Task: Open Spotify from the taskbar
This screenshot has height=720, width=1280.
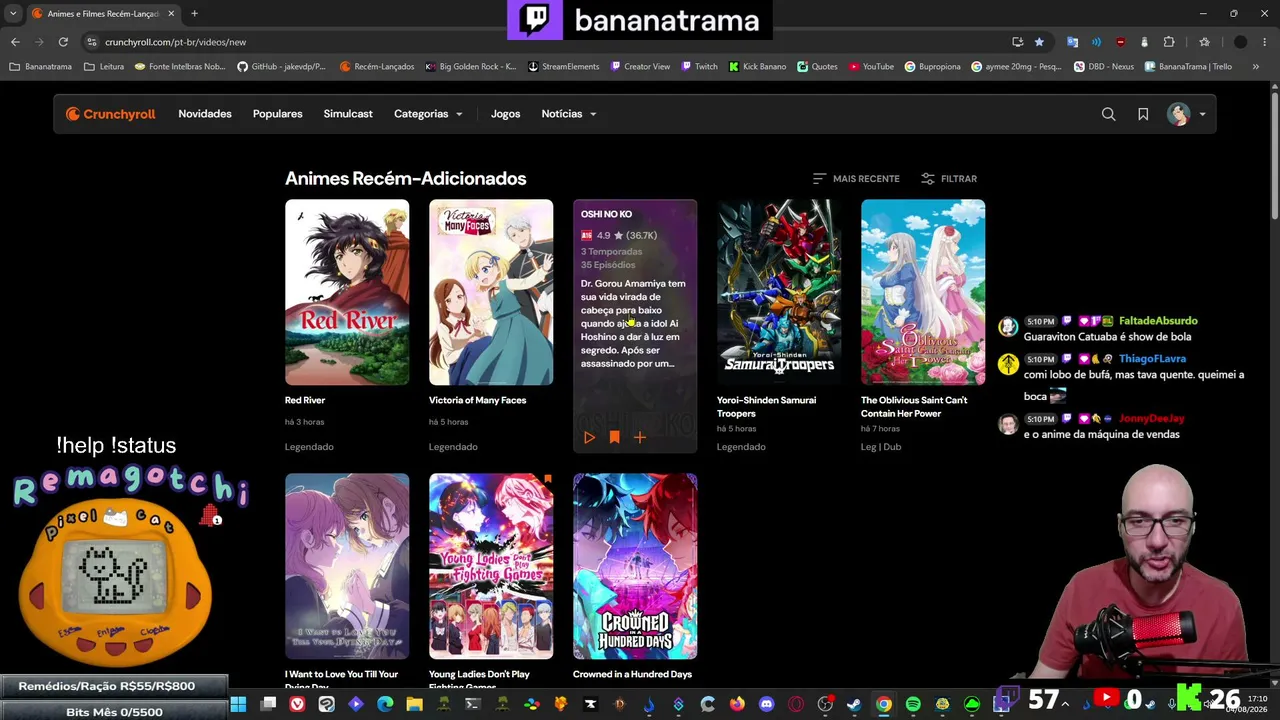Action: 913,704
